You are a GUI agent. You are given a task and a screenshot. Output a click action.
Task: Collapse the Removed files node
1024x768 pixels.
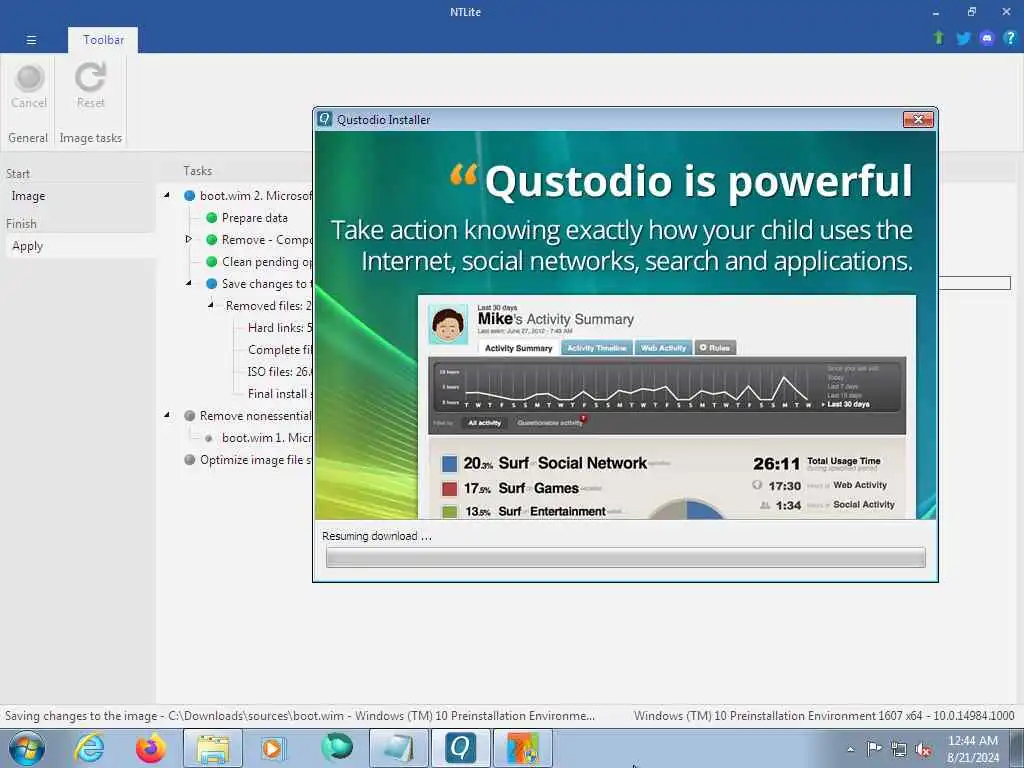pos(210,305)
